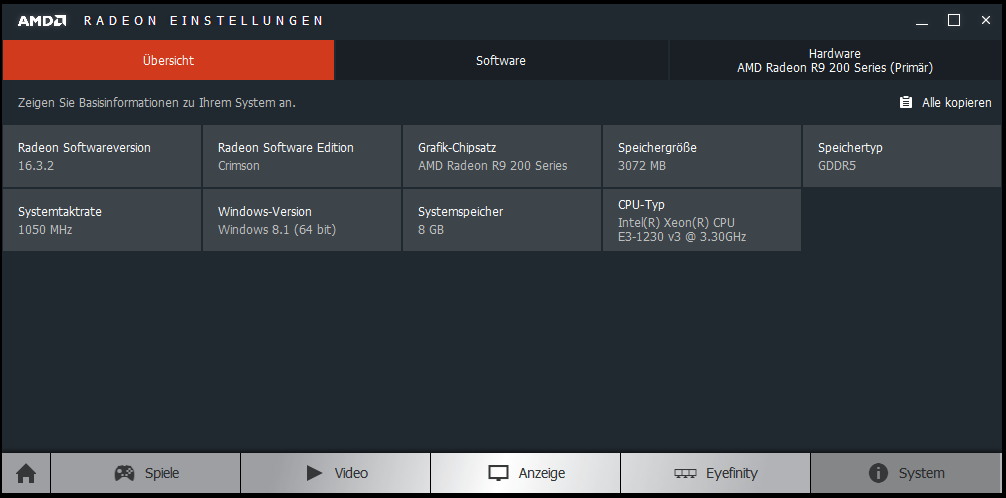Click the gamepad icon for Spiele
Viewport: 1006px width, 498px height.
coord(124,474)
